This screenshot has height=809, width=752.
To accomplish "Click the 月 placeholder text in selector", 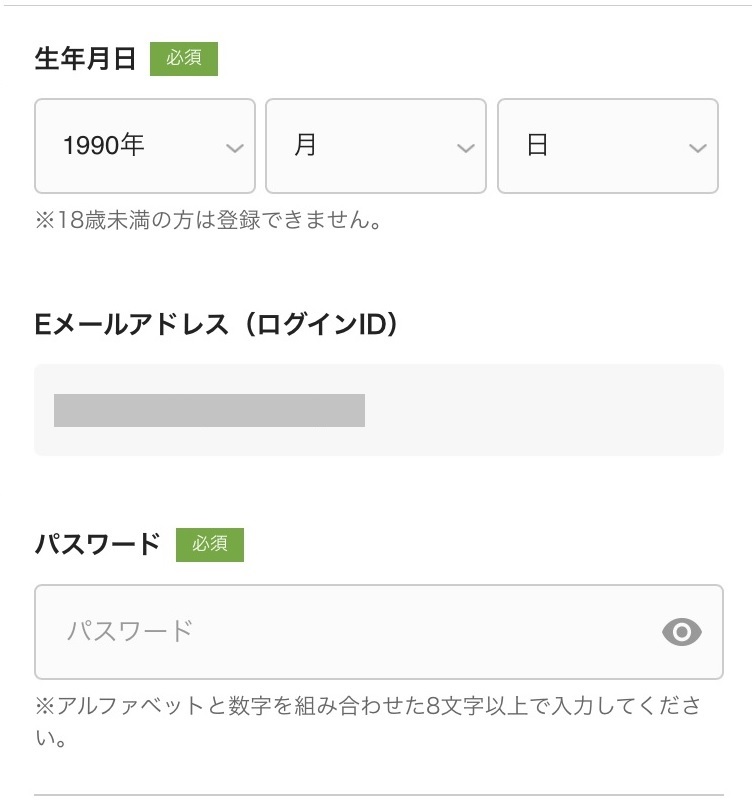I will click(305, 145).
